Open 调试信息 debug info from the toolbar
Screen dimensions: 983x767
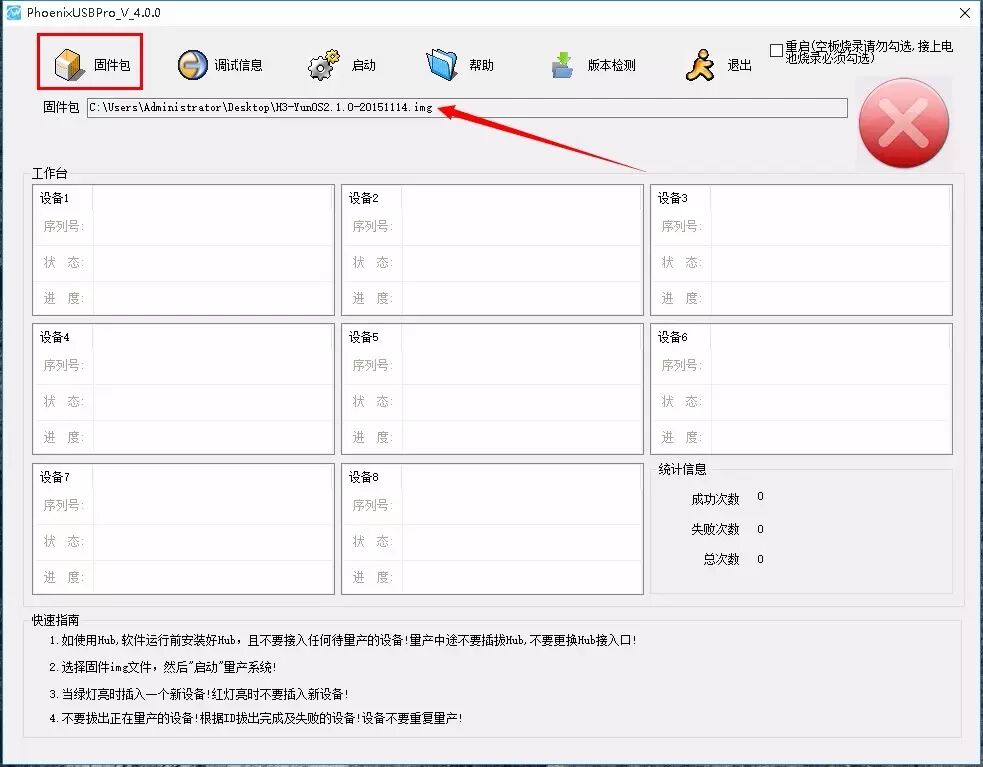click(x=193, y=65)
